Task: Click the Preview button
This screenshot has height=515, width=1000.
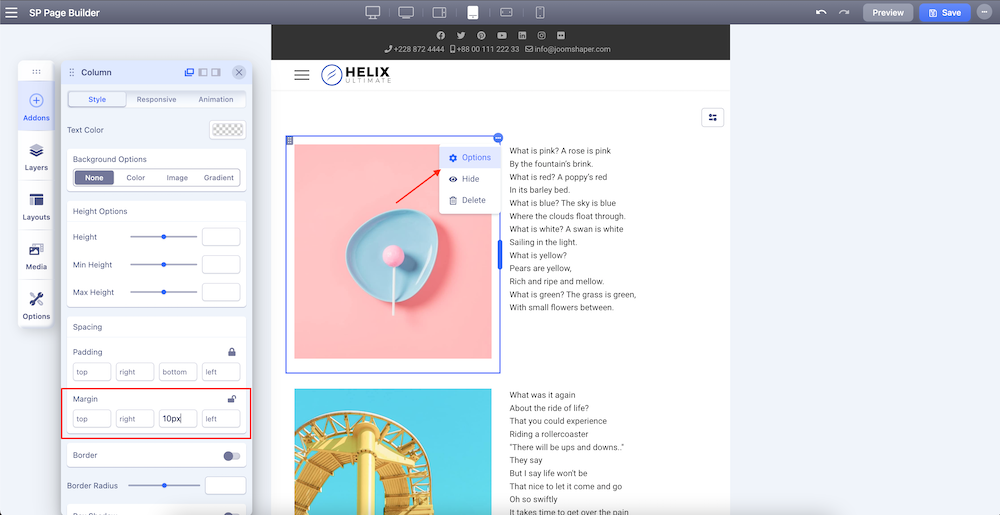Action: (x=888, y=12)
